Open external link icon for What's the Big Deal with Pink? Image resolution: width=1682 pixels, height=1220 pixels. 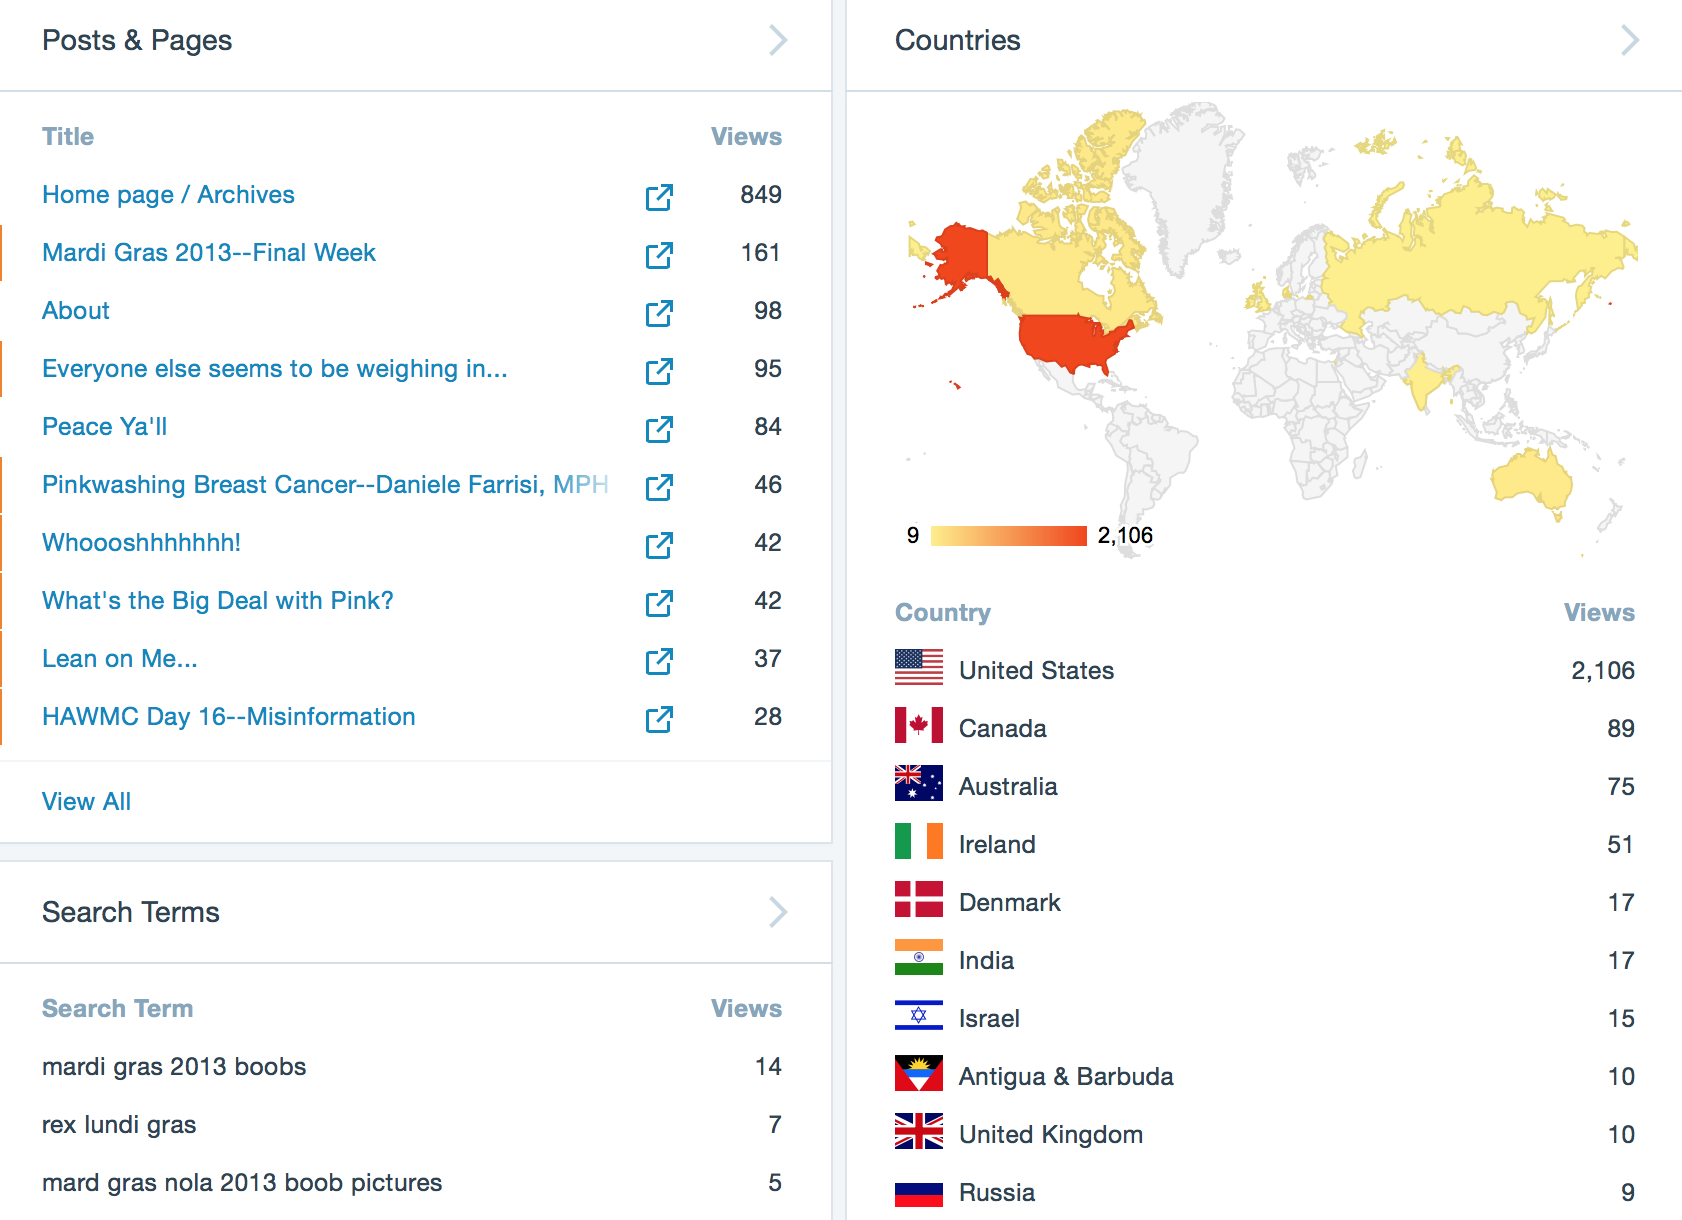(659, 603)
